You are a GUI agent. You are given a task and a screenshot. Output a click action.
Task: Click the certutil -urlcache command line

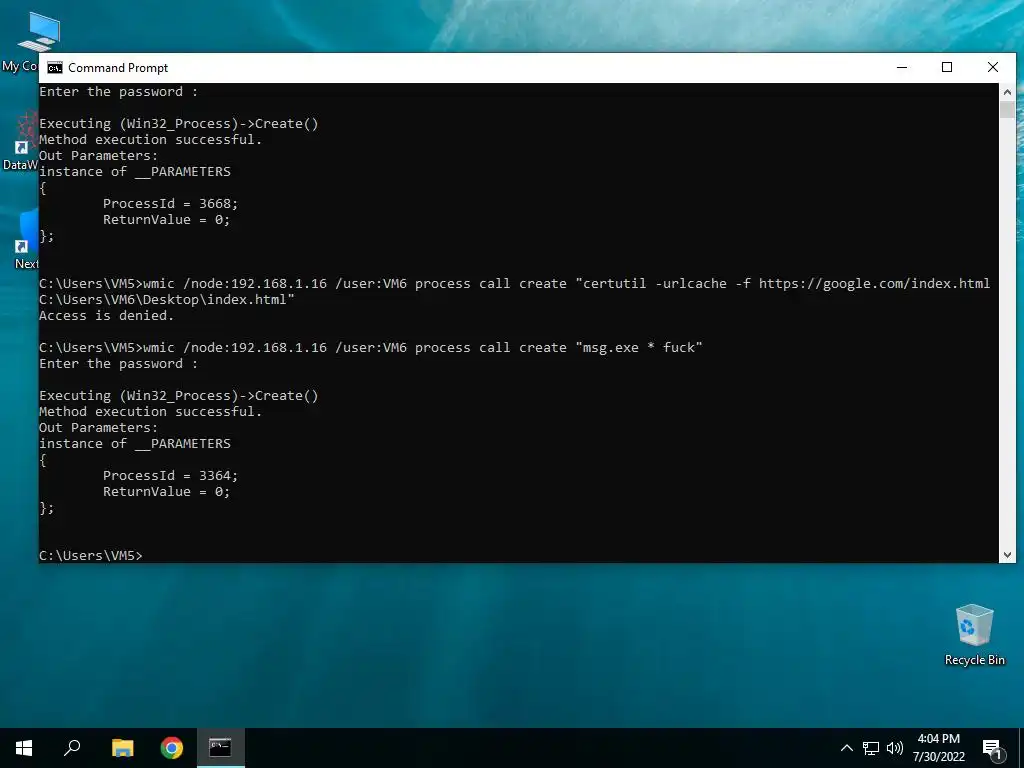pyautogui.click(x=515, y=283)
